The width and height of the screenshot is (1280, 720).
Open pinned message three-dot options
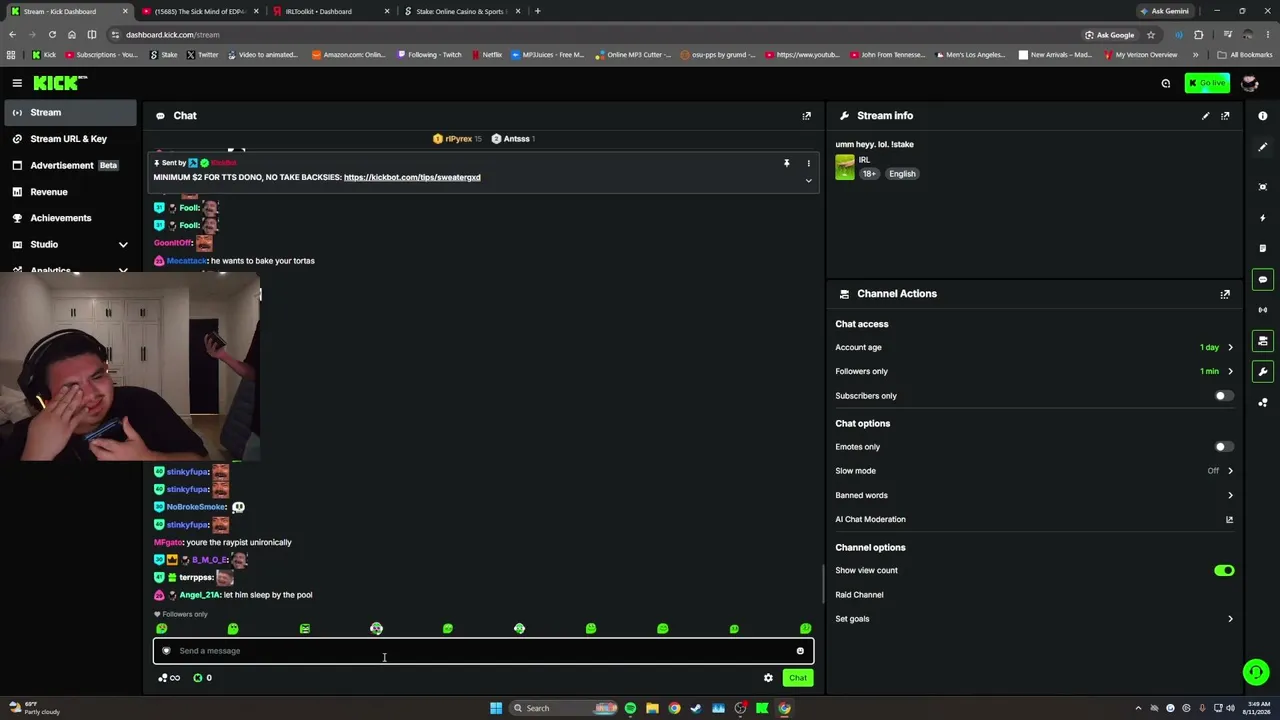click(809, 163)
